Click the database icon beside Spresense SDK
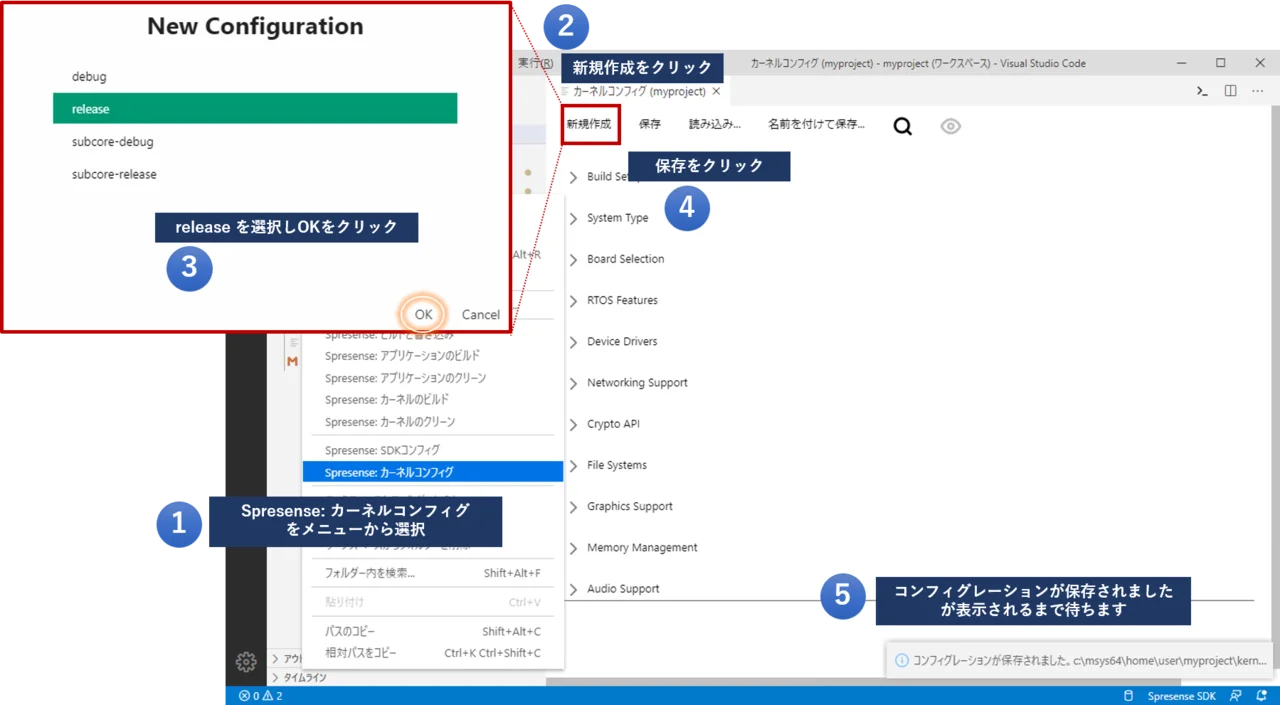 1129,696
